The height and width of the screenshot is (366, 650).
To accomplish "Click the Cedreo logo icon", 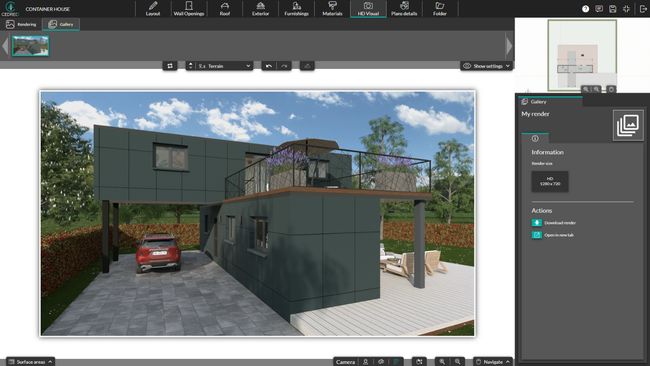I will pyautogui.click(x=10, y=8).
